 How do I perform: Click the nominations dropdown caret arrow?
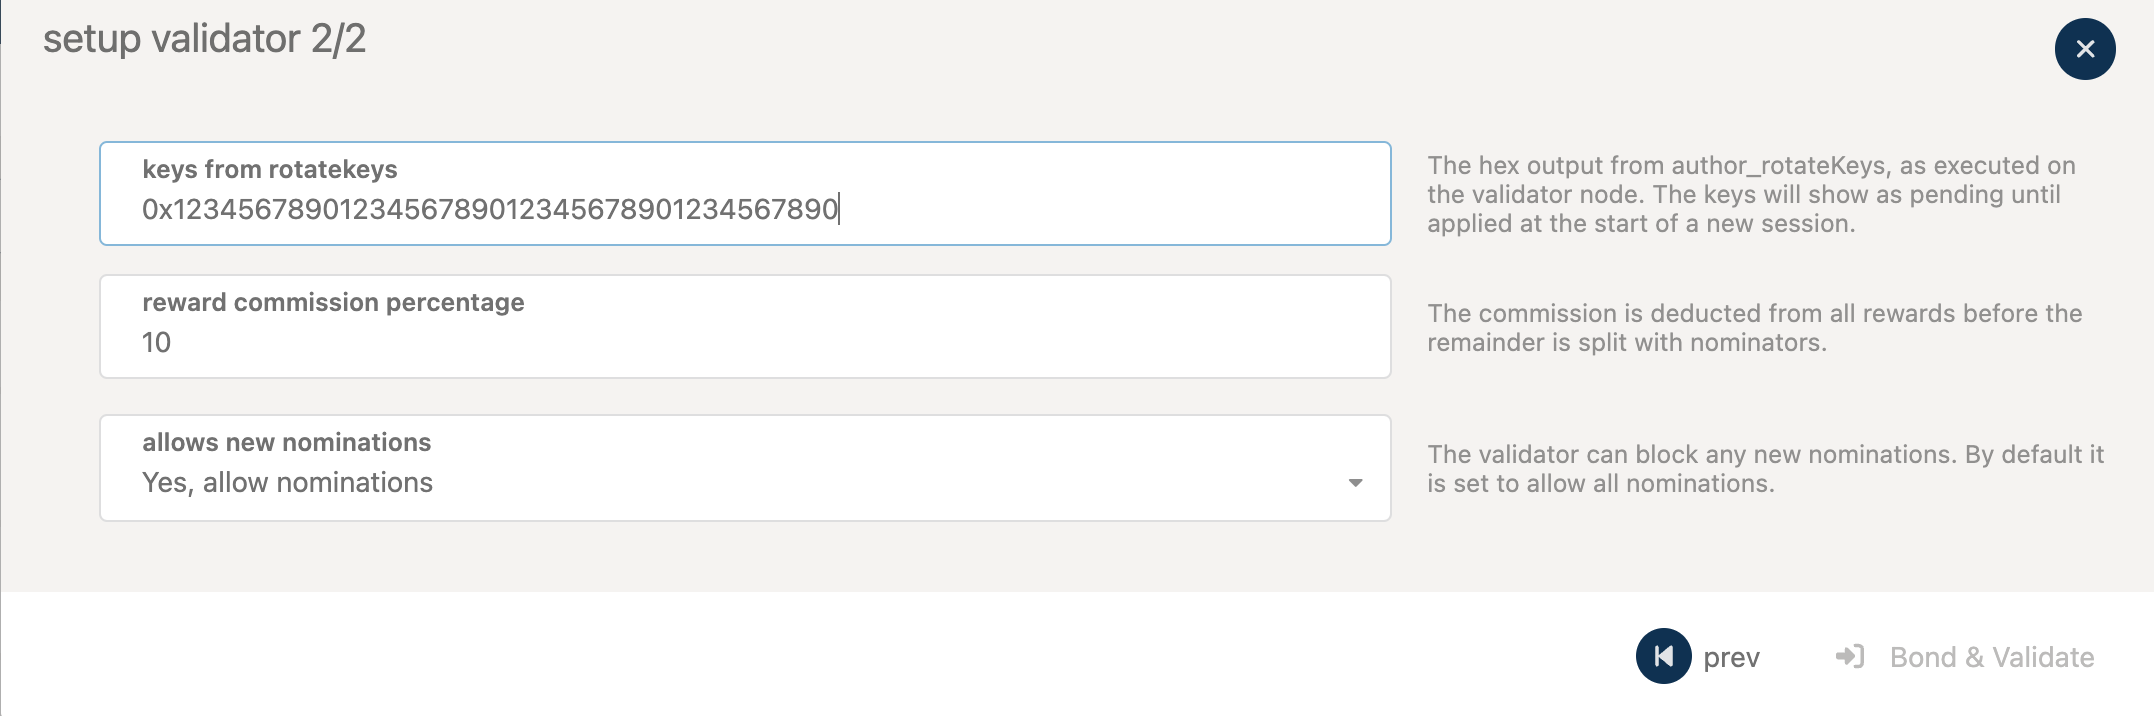pyautogui.click(x=1355, y=483)
